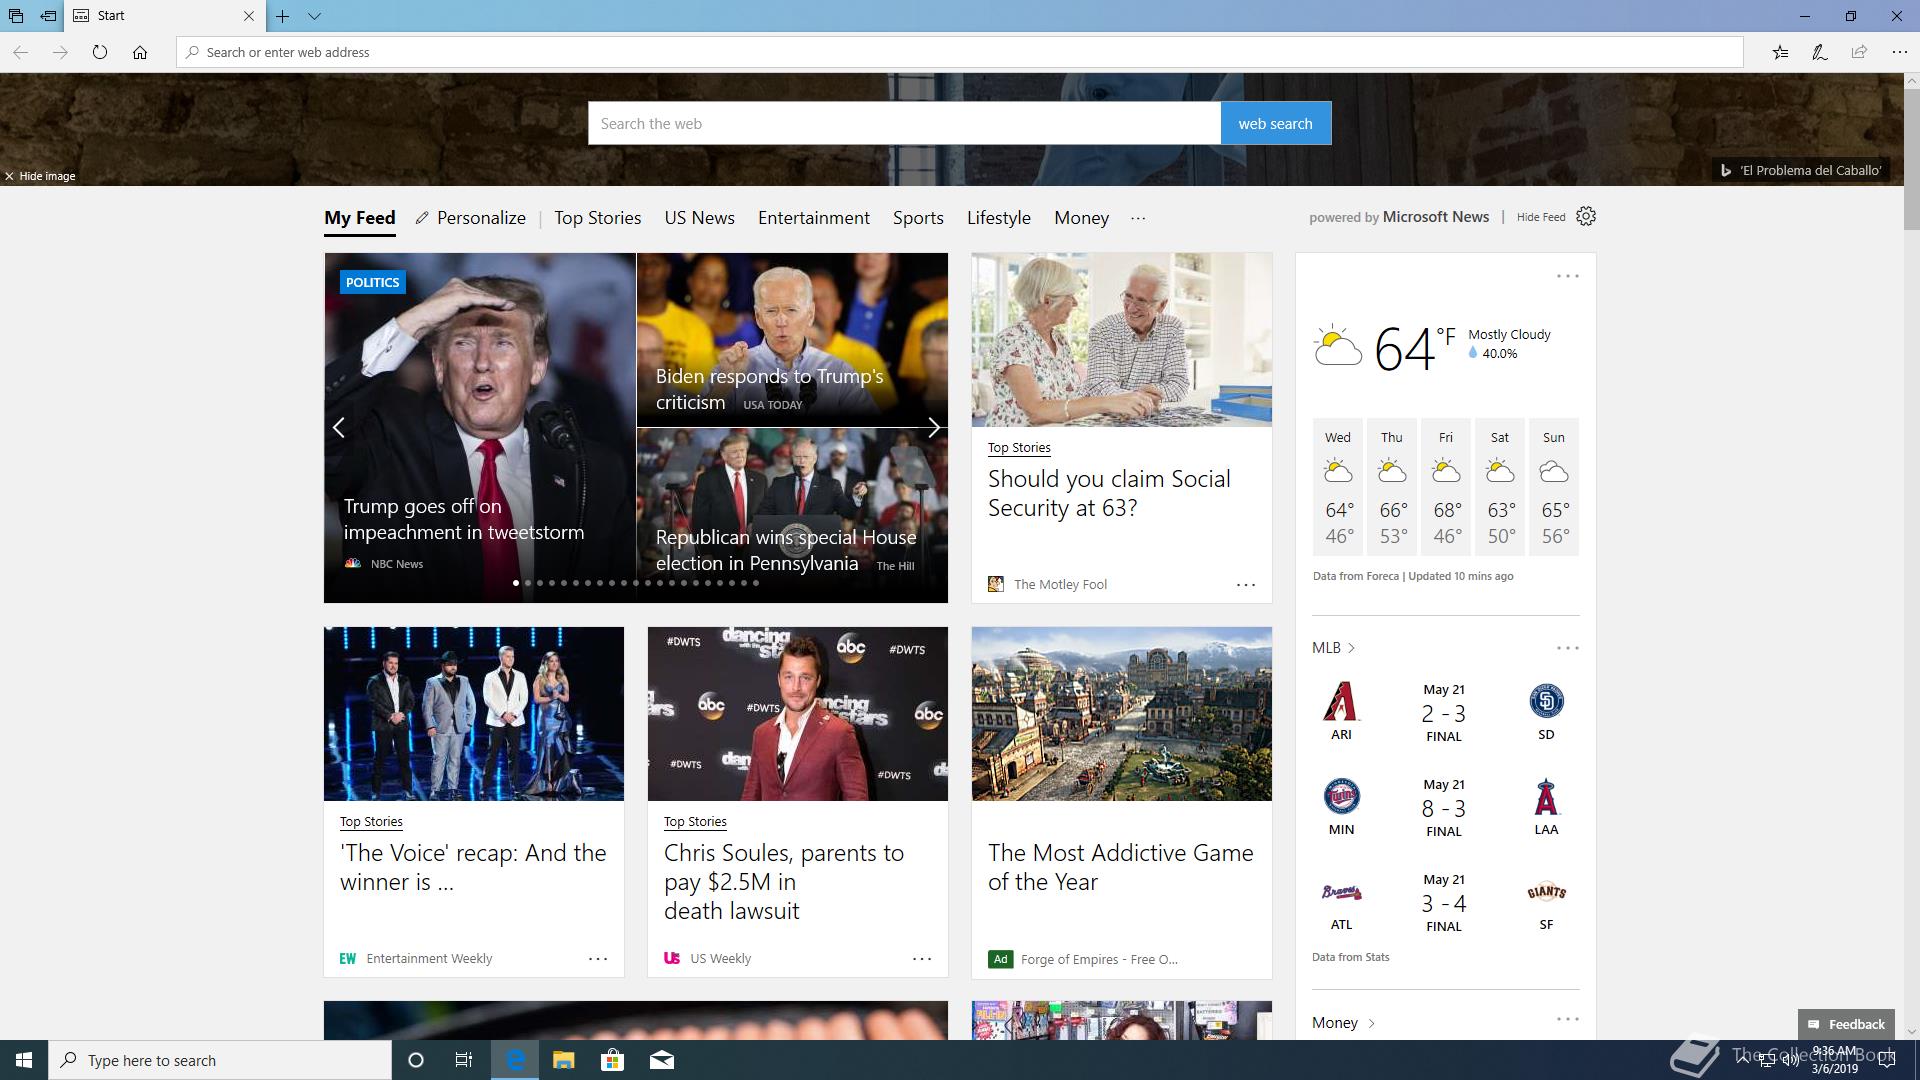Click the browser Back arrow
This screenshot has height=1080, width=1920.
coord(21,52)
